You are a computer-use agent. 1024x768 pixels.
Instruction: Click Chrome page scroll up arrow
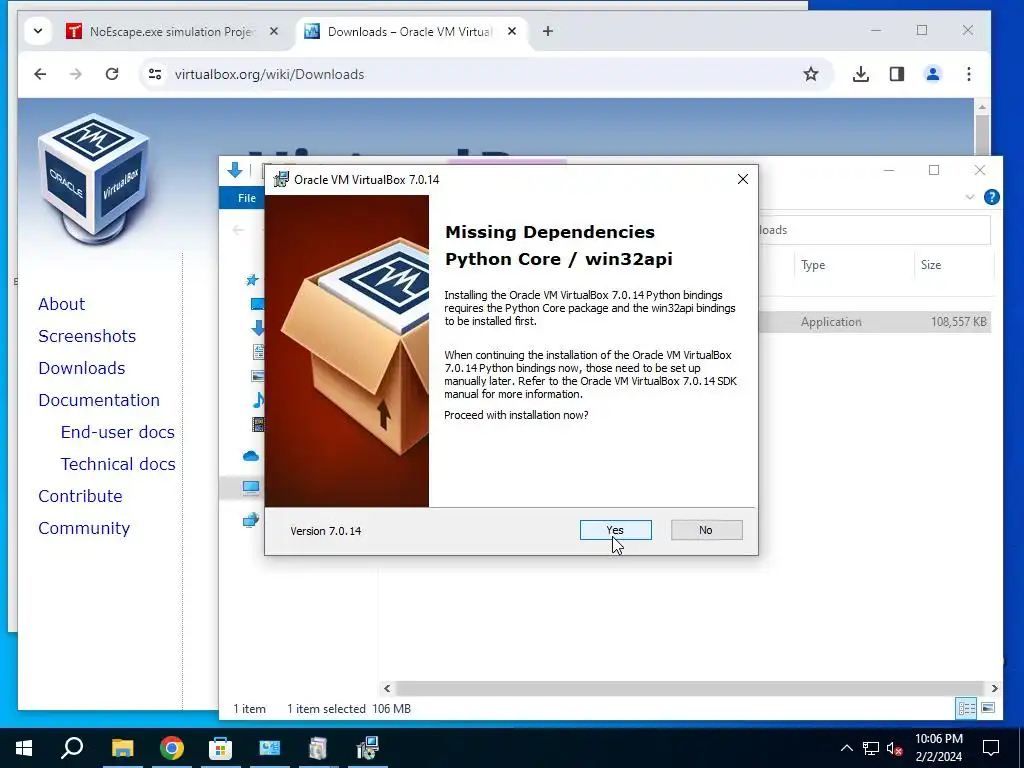click(x=982, y=107)
